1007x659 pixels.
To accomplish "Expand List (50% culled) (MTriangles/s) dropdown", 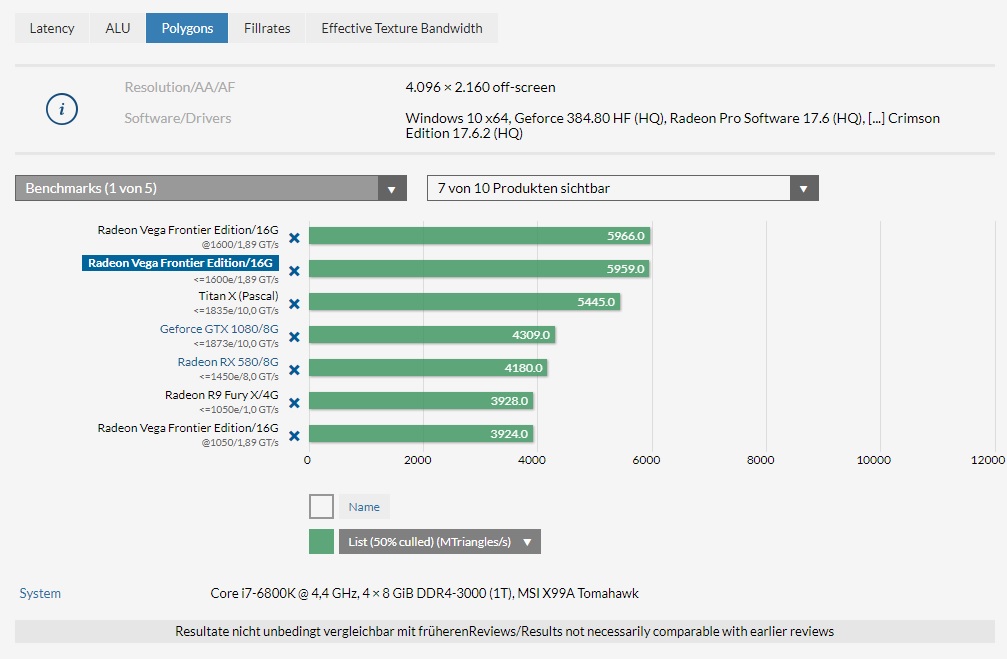I will [x=439, y=541].
